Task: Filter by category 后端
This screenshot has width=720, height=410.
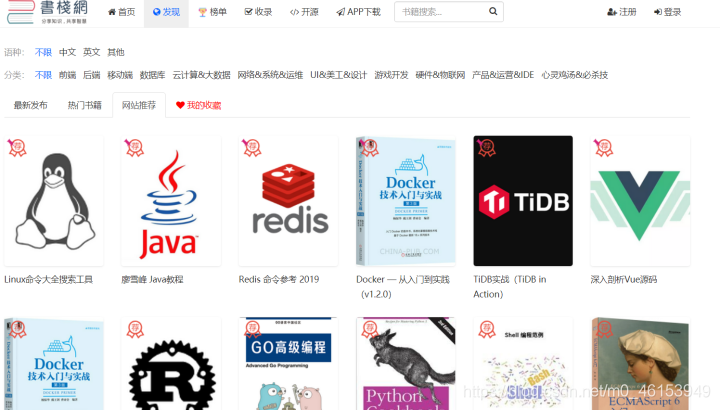Action: point(91,75)
